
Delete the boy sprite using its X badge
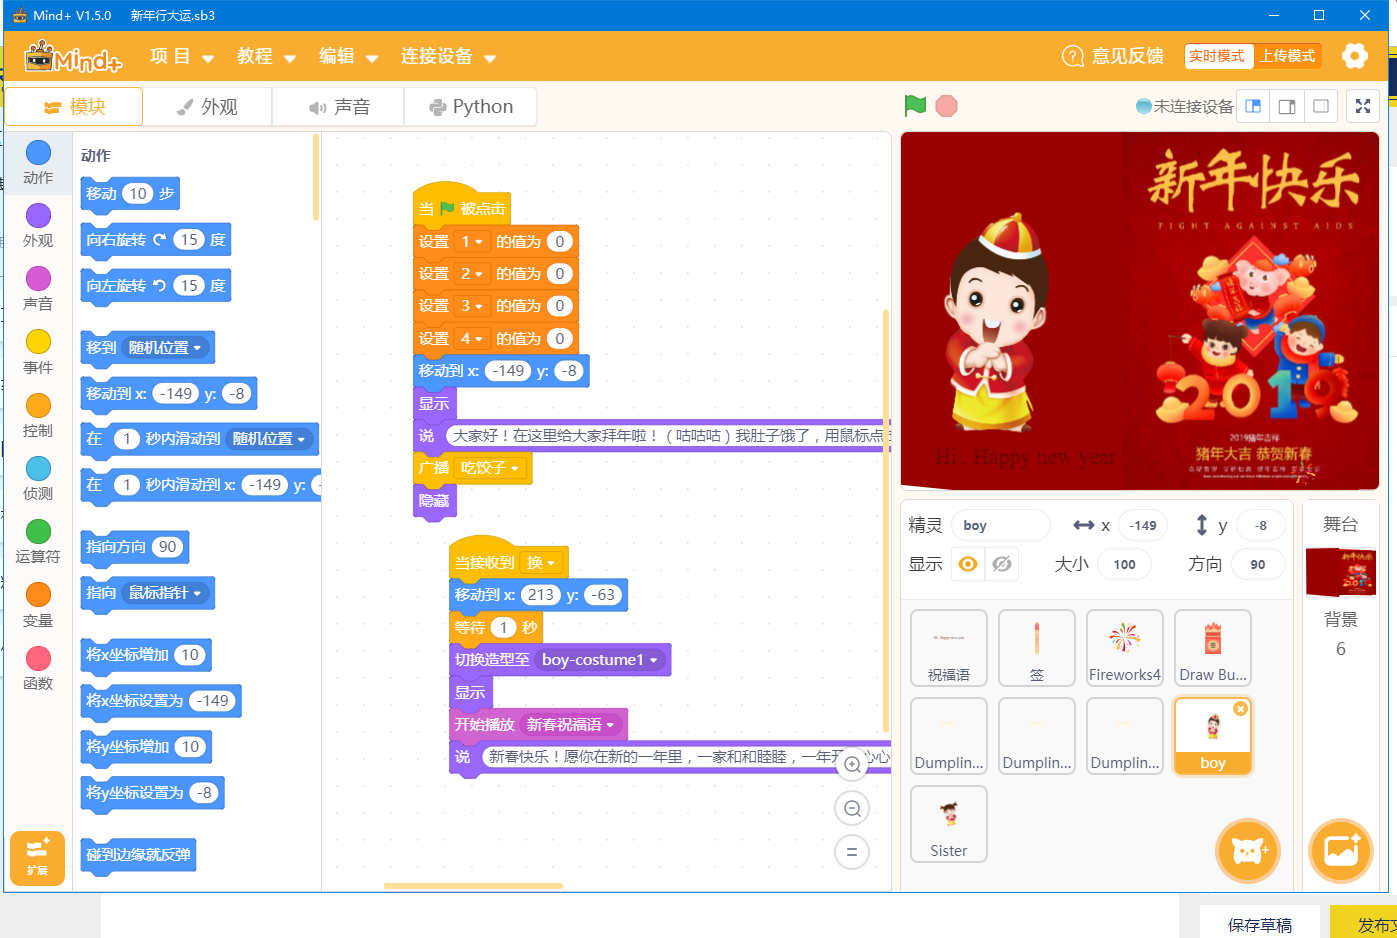1240,708
